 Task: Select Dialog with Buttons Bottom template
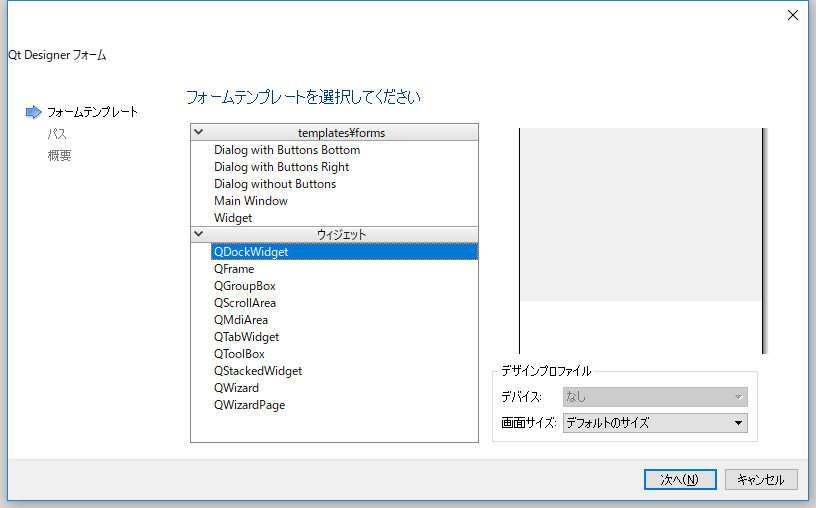coord(286,150)
